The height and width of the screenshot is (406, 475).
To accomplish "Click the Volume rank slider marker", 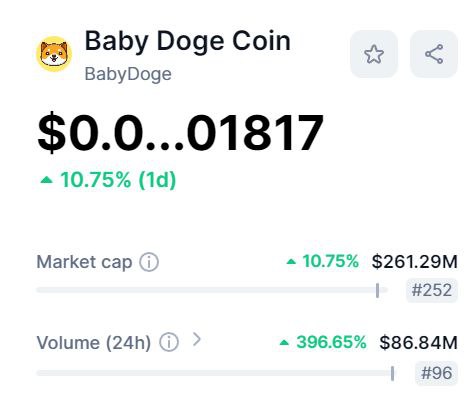I will pos(392,373).
